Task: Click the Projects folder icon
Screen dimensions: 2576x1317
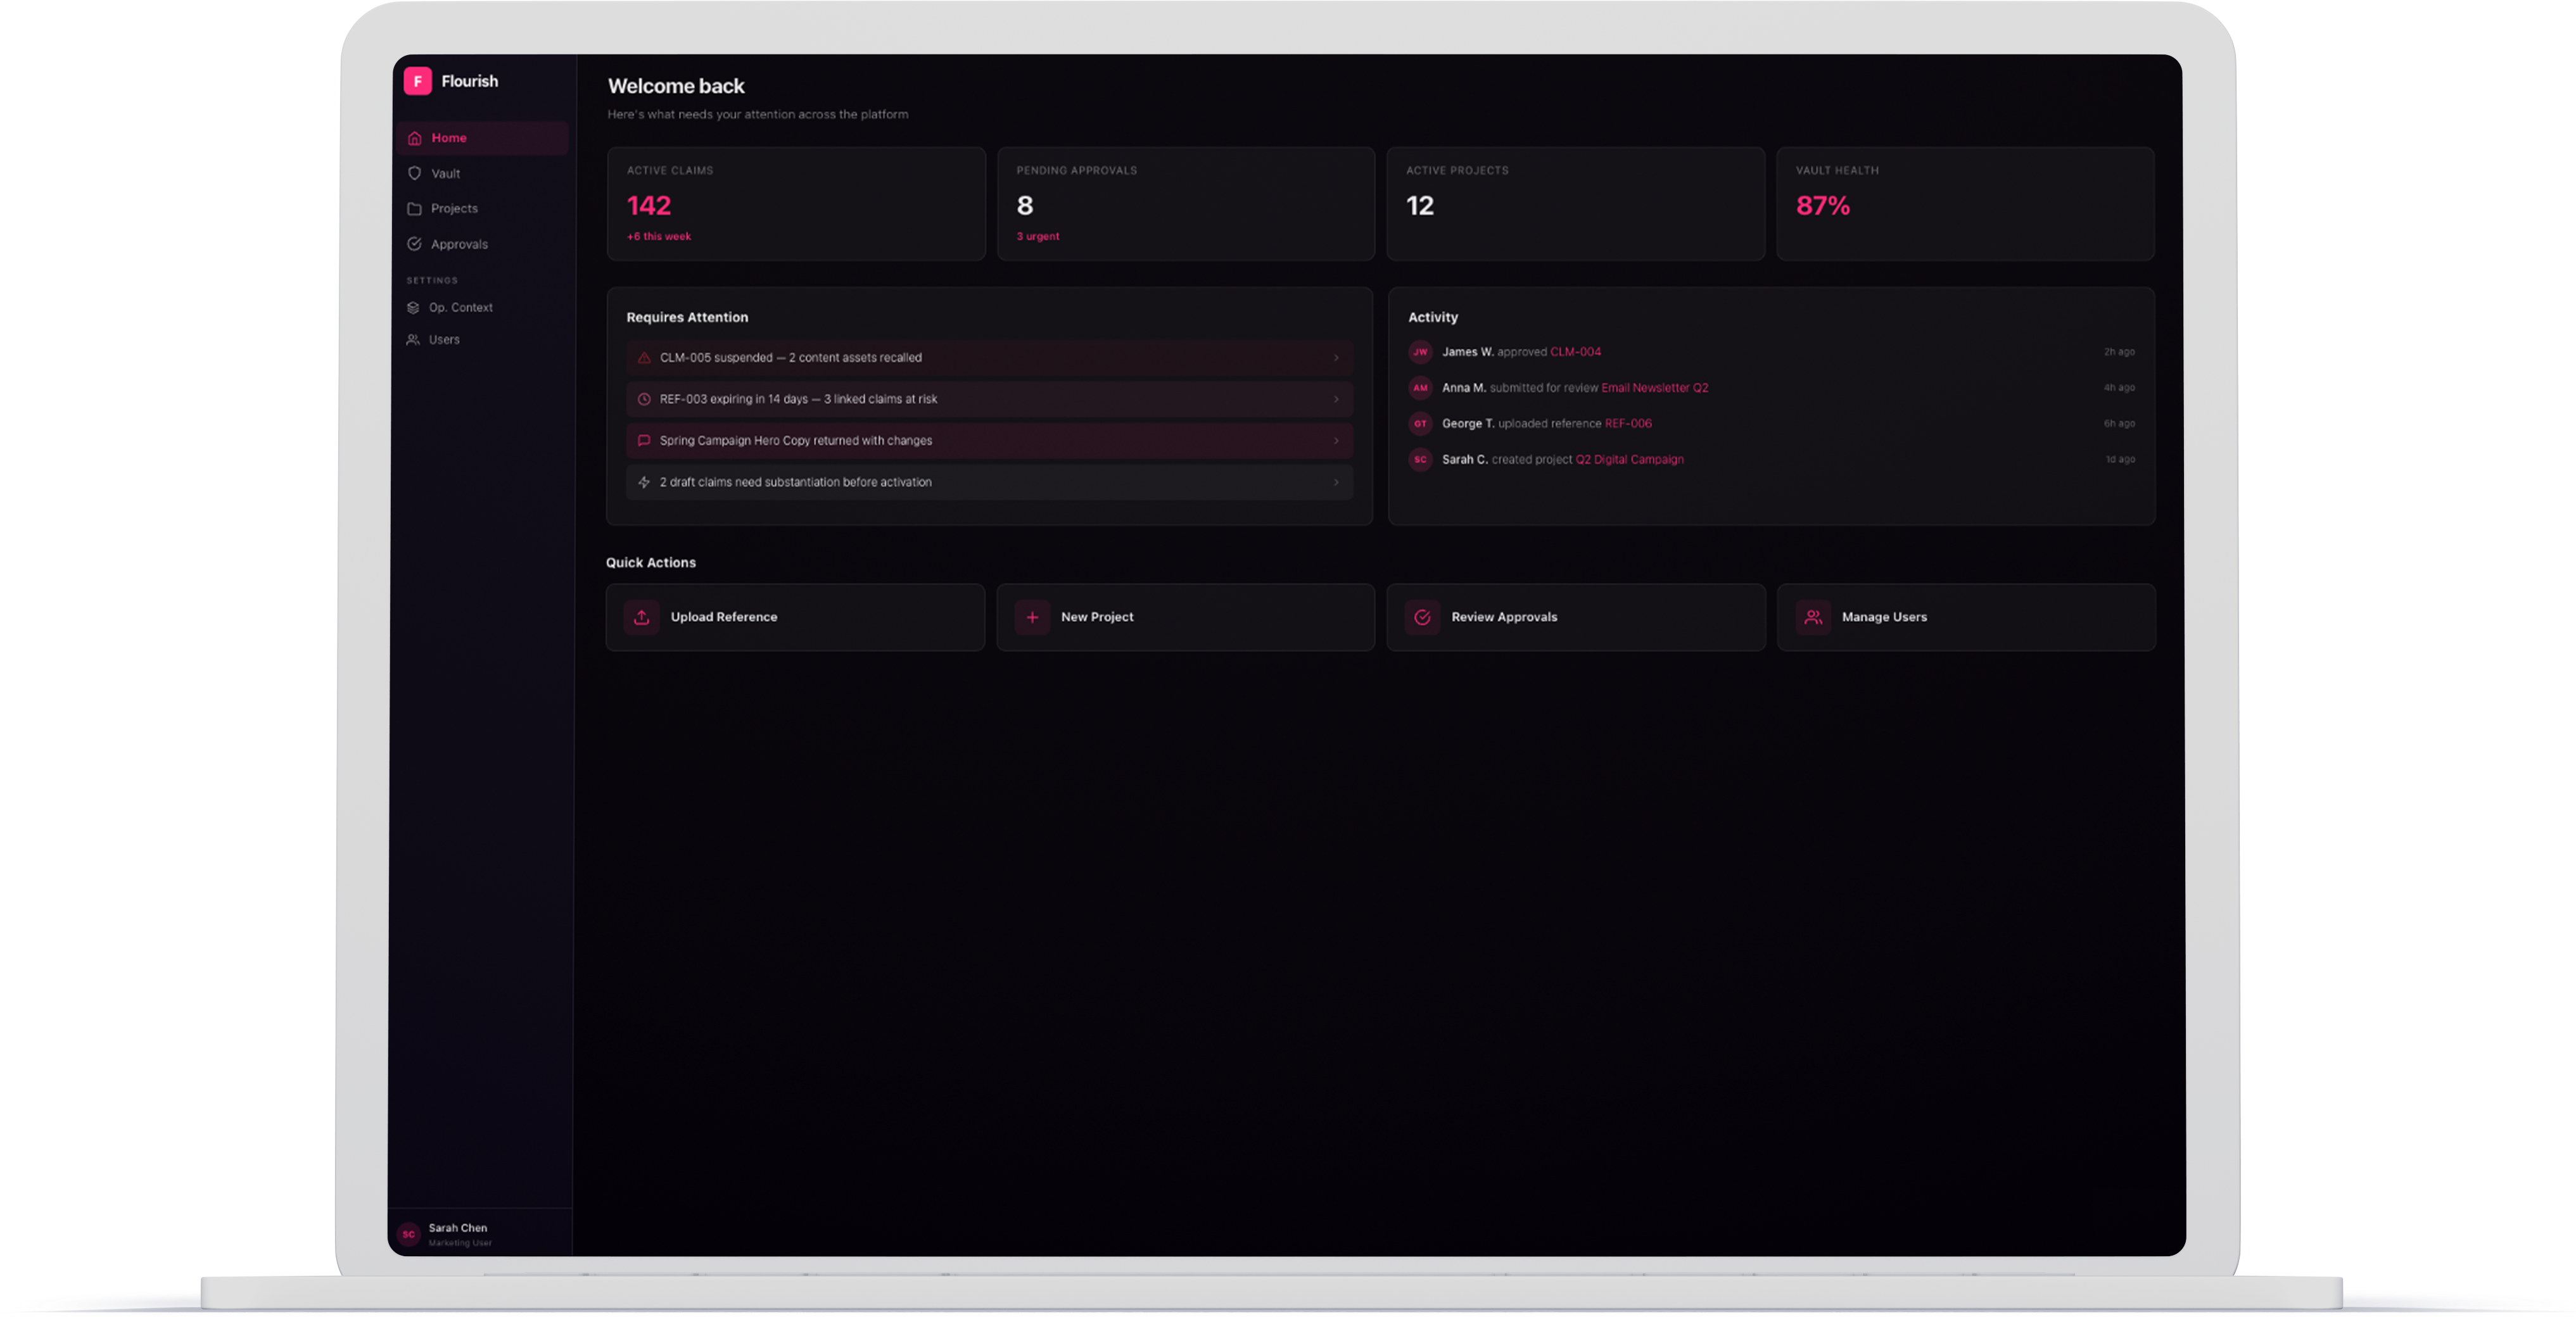Action: [x=414, y=208]
